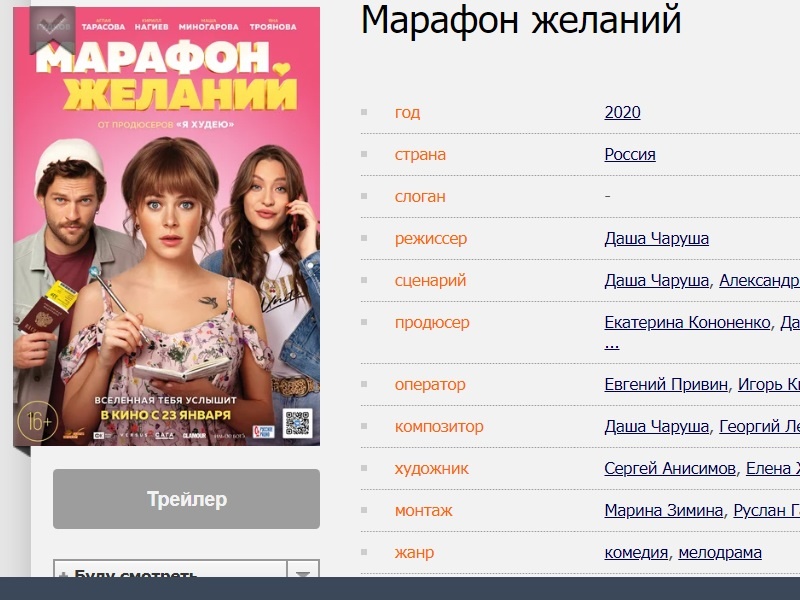
Task: Click the orange marker icon beside "монтаж"
Action: tap(363, 510)
